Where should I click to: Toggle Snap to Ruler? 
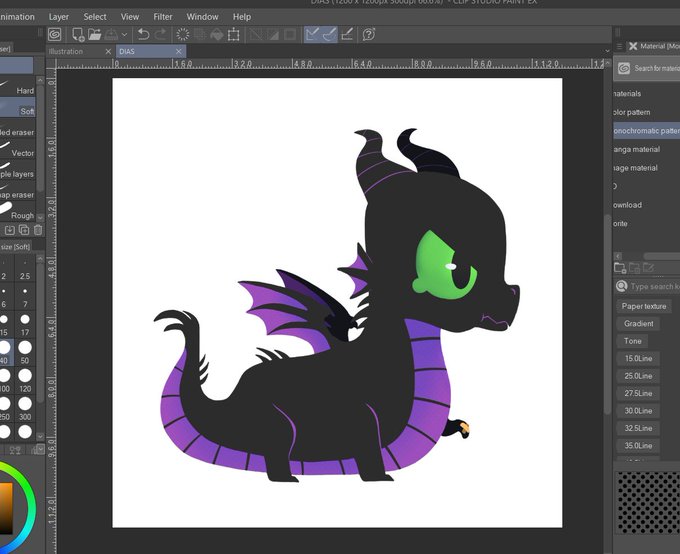[x=312, y=34]
